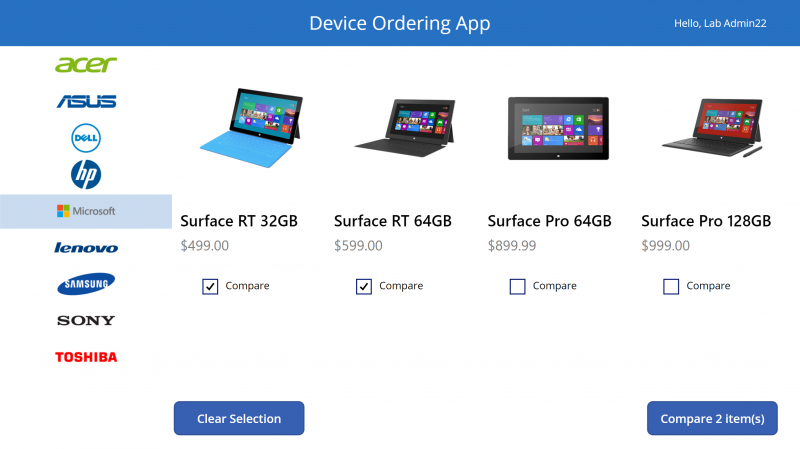Click the Surface RT 64GB product title
Screen dimensions: 800x449
point(393,221)
